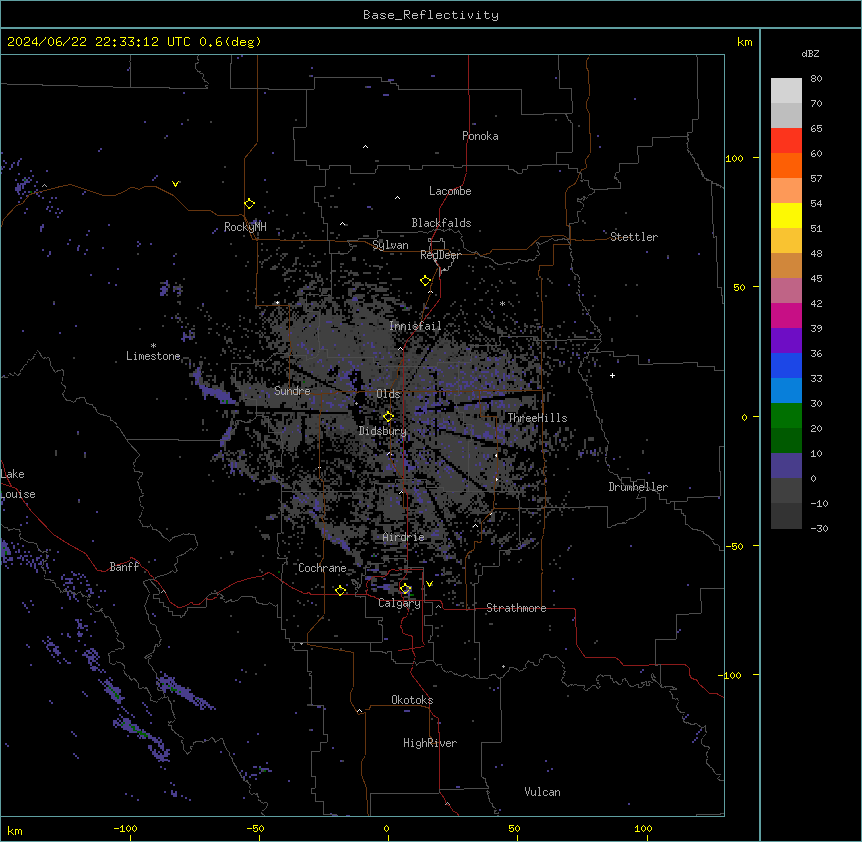Click the yellow diamond marker directly above the Calgary label
The width and height of the screenshot is (862, 842).
(x=405, y=589)
